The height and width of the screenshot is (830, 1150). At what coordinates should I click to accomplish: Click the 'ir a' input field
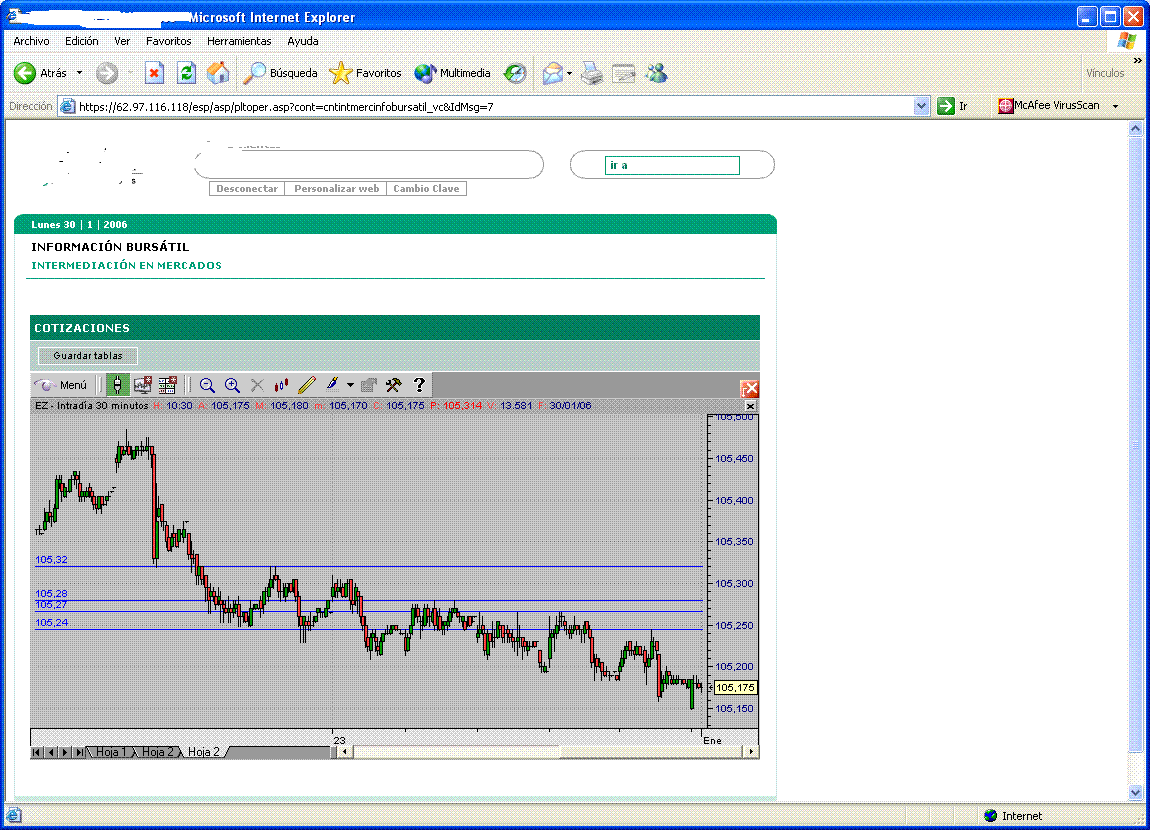pyautogui.click(x=672, y=166)
